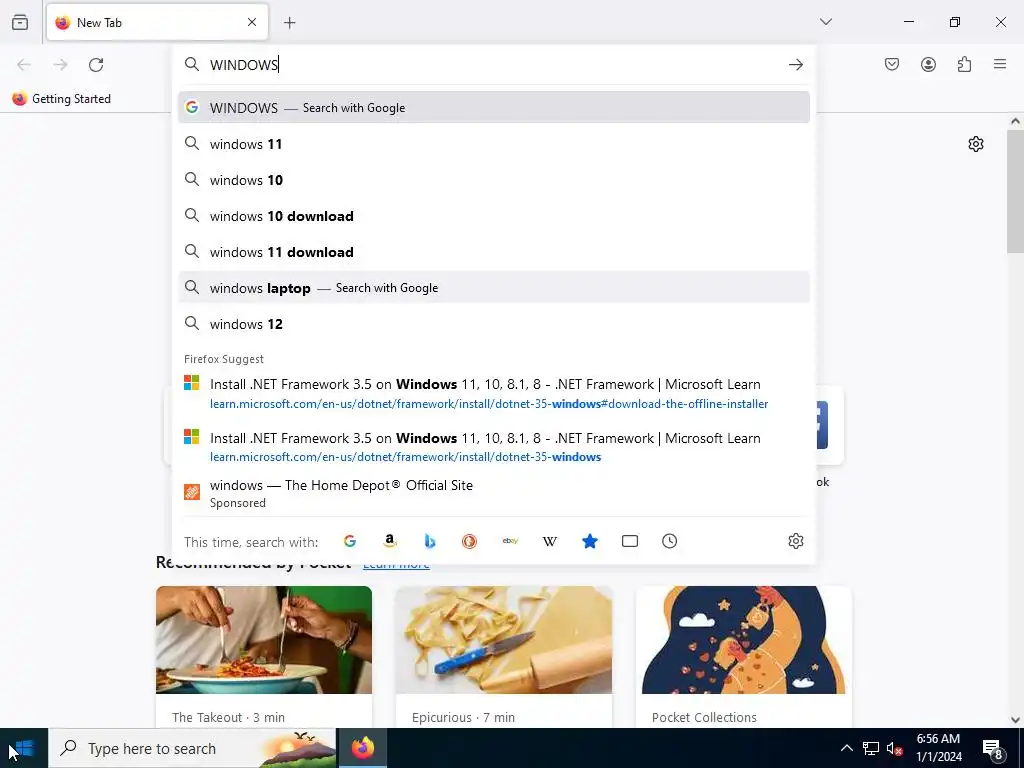Select the windows 12 suggestion
Viewport: 1024px width, 768px height.
pos(494,324)
